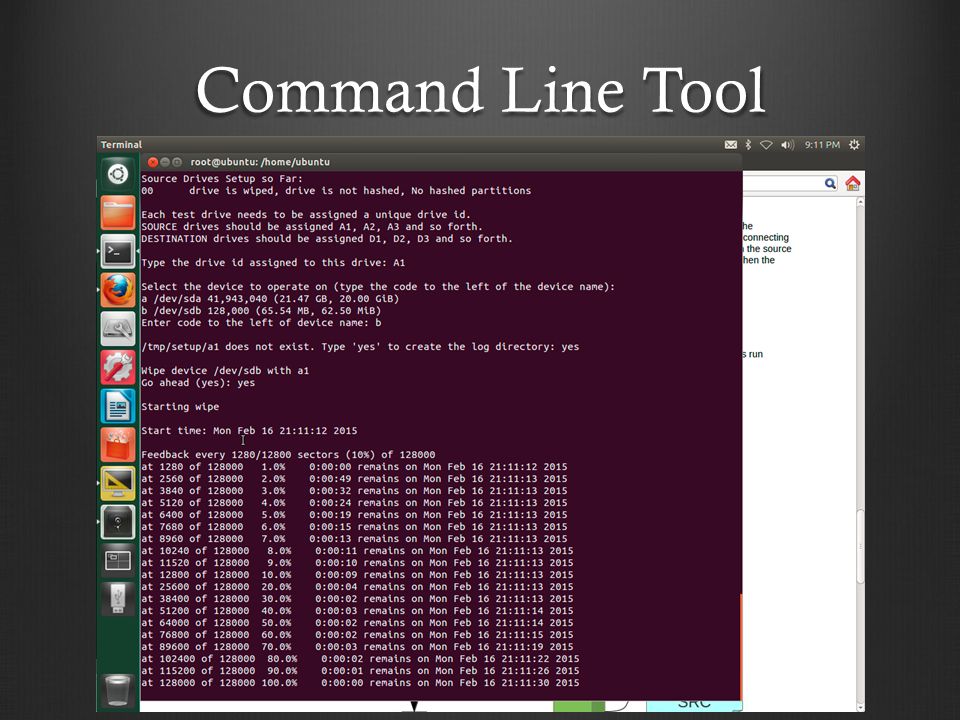This screenshot has width=960, height=720.
Task: Click the '/dev/sda 41,943,040' device line
Action: point(270,299)
